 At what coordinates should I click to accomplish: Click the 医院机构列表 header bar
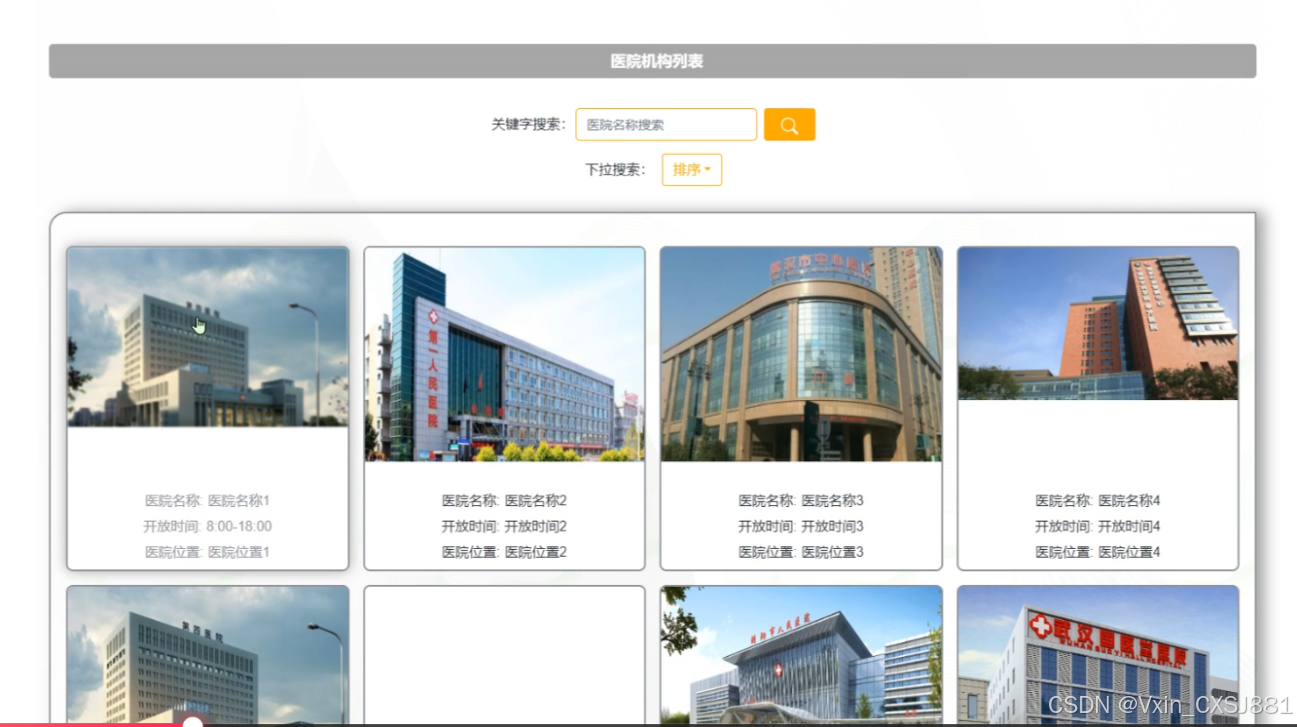tap(652, 61)
